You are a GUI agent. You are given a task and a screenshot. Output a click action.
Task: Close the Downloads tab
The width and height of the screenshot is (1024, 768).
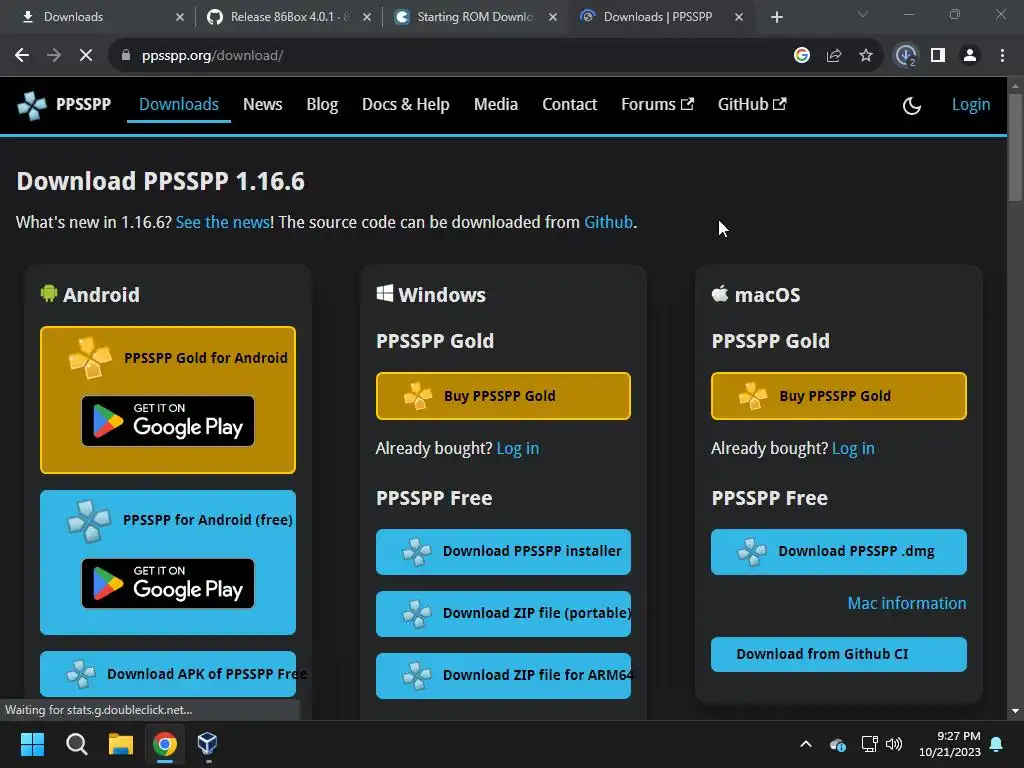coord(180,17)
